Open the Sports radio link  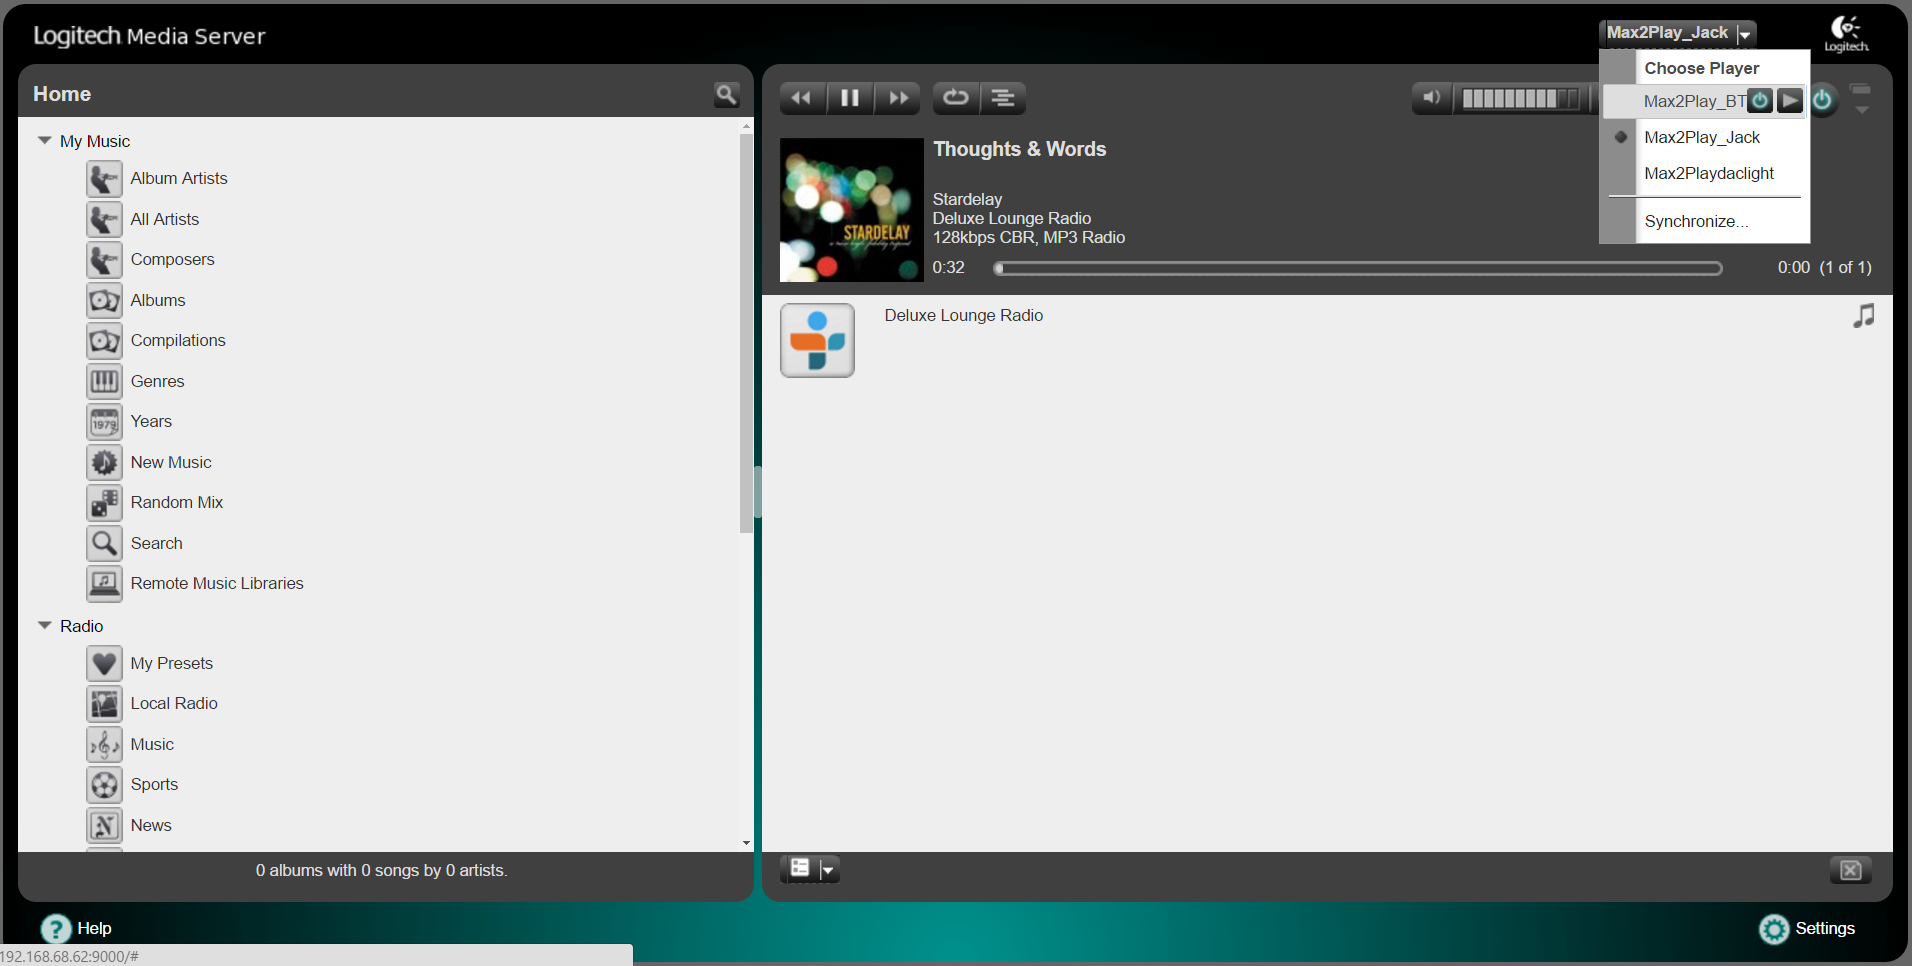click(x=154, y=784)
